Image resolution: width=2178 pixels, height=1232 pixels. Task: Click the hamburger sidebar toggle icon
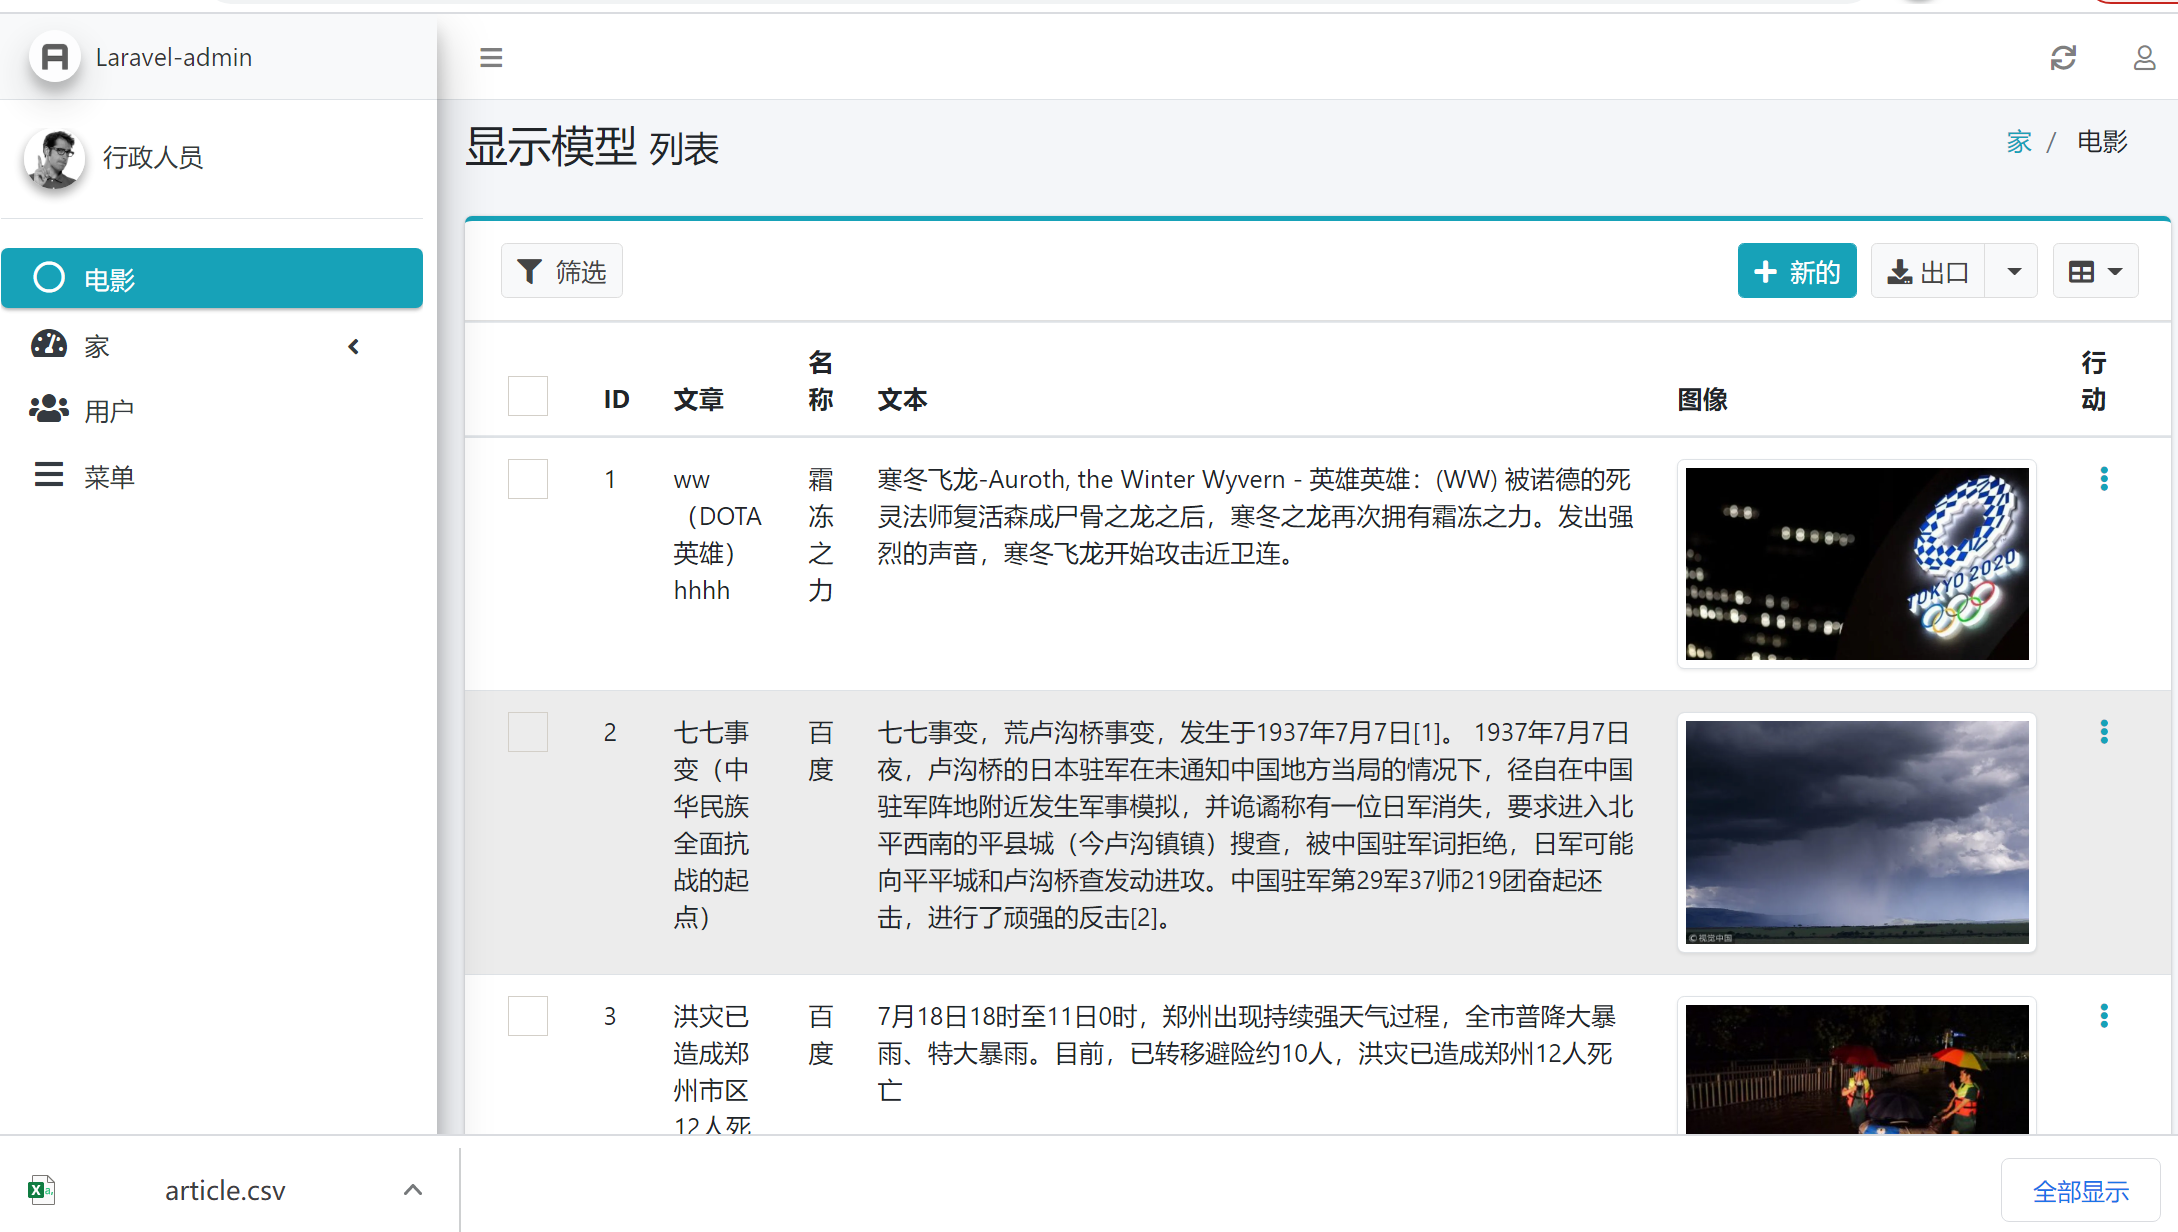pos(490,58)
